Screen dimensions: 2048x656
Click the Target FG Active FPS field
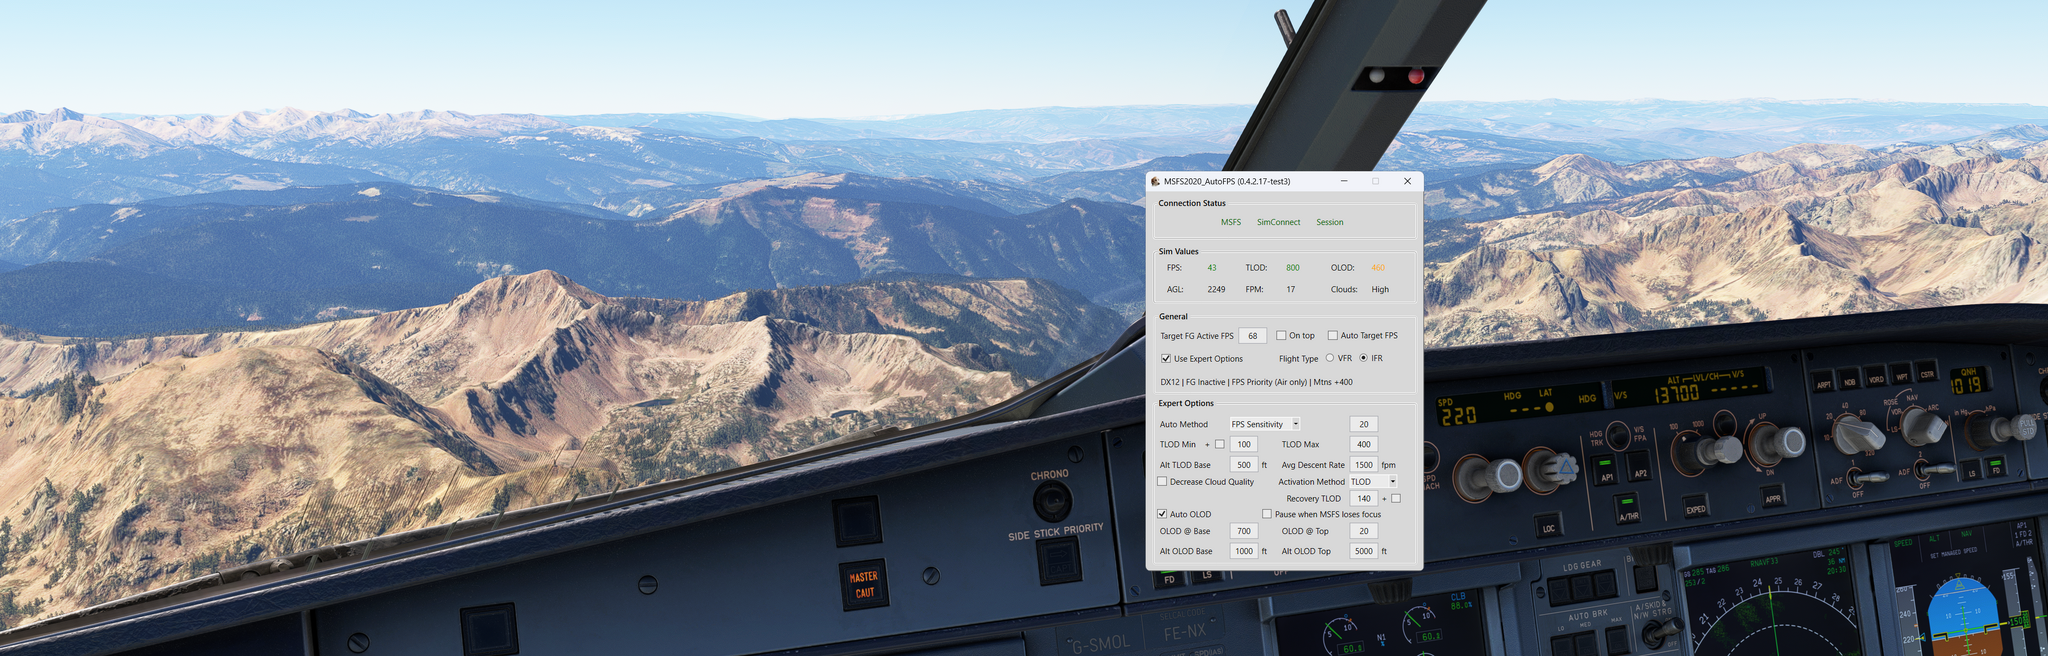pyautogui.click(x=1253, y=336)
